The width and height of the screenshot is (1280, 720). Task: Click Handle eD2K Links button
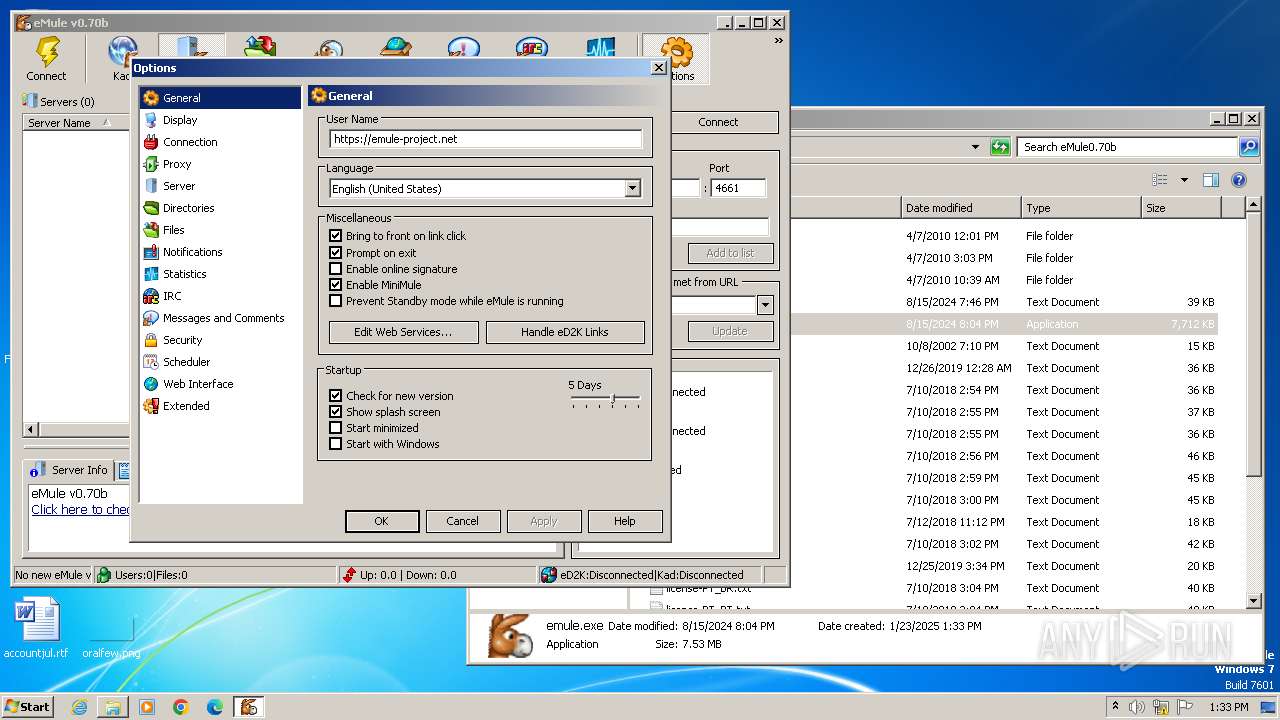click(564, 332)
